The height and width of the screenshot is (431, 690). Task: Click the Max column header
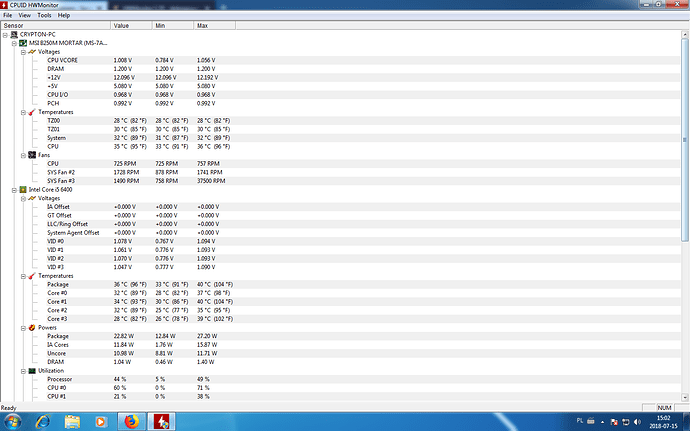(x=202, y=25)
